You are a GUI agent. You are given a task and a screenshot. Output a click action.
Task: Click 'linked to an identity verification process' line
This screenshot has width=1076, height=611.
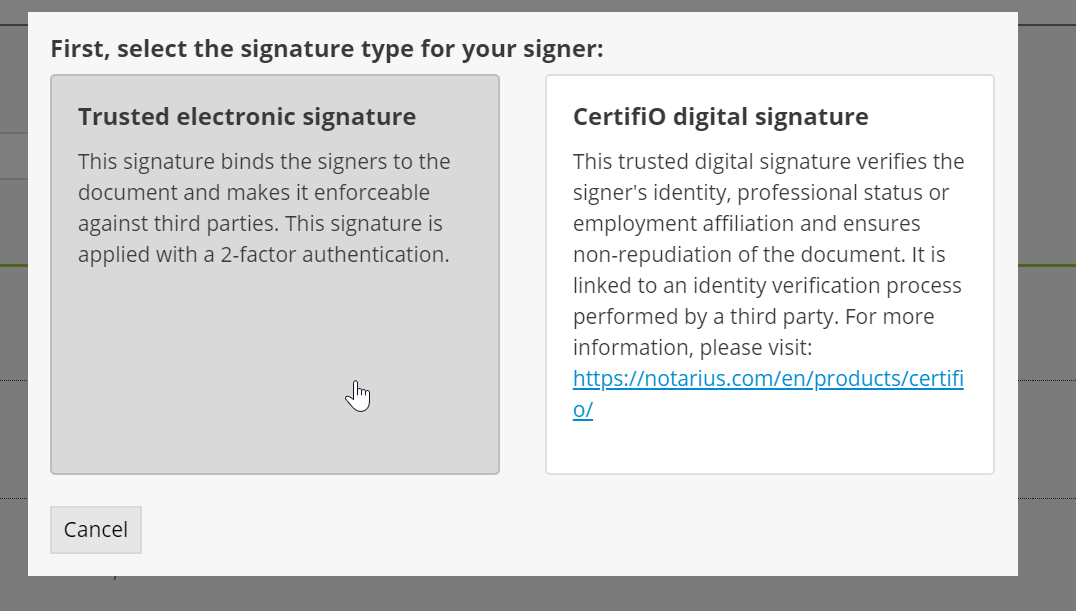pyautogui.click(x=767, y=286)
